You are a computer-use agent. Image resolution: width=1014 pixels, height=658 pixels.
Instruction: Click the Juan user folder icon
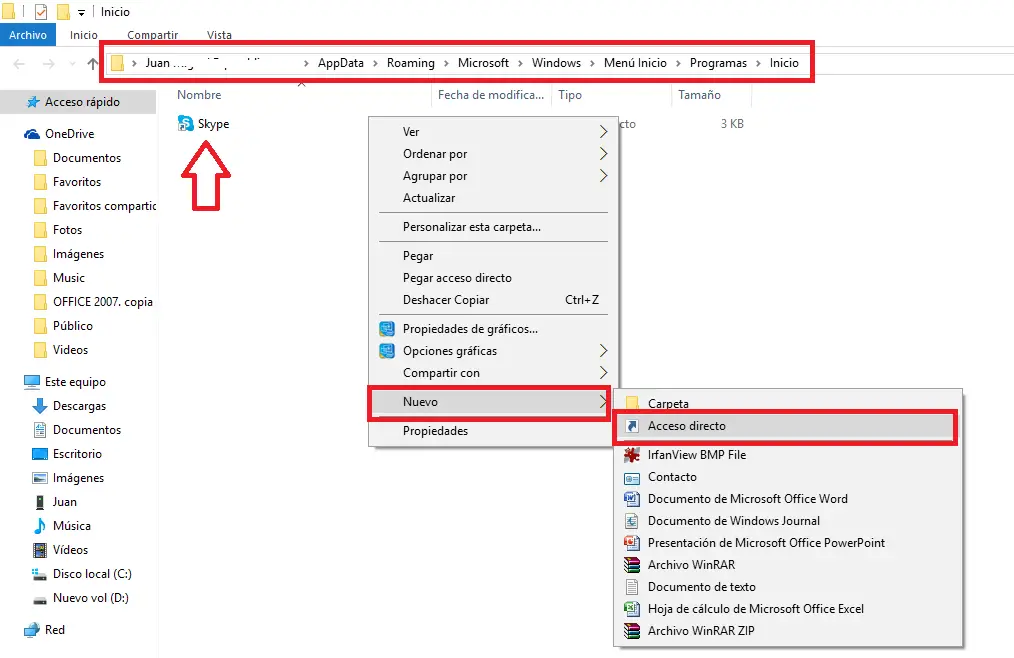[x=39, y=502]
